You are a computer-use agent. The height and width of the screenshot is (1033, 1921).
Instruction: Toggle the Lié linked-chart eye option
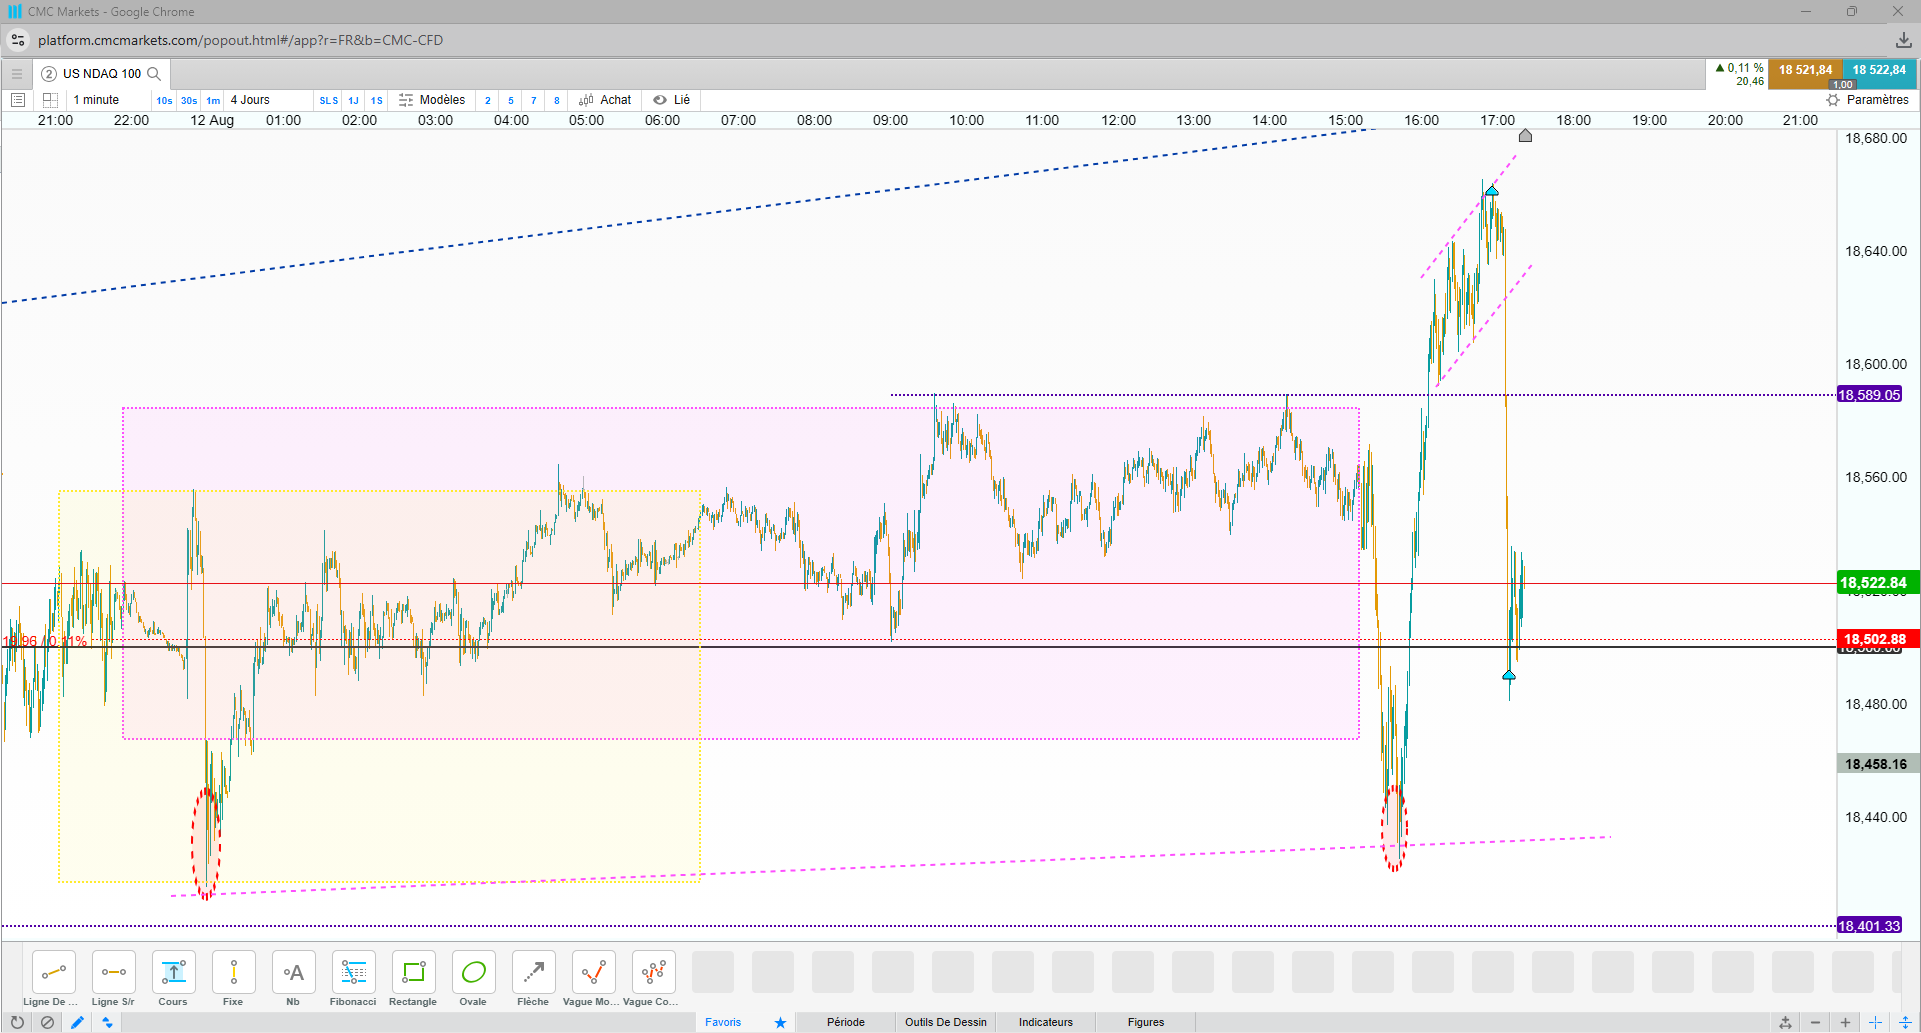coord(672,100)
